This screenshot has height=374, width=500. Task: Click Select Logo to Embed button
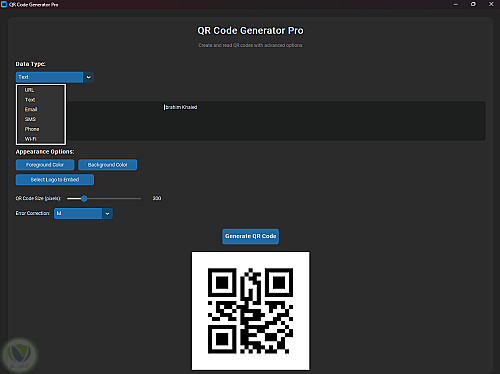click(x=55, y=180)
